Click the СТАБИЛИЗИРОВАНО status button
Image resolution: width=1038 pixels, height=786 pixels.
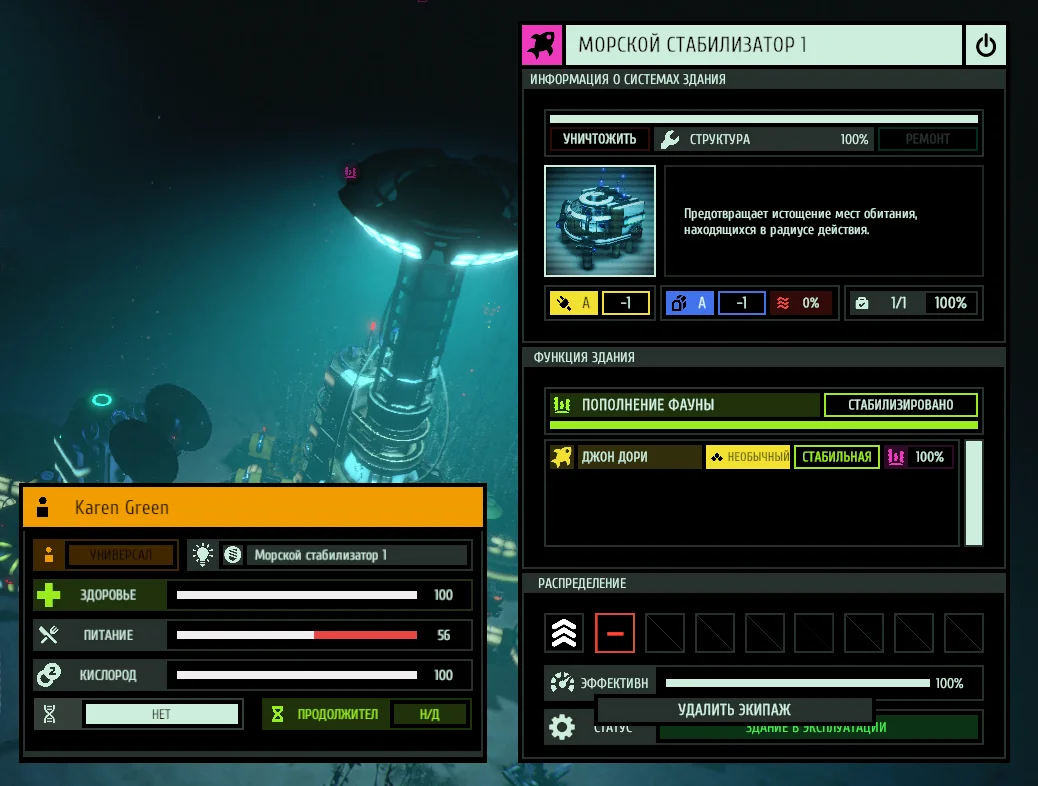[x=900, y=405]
